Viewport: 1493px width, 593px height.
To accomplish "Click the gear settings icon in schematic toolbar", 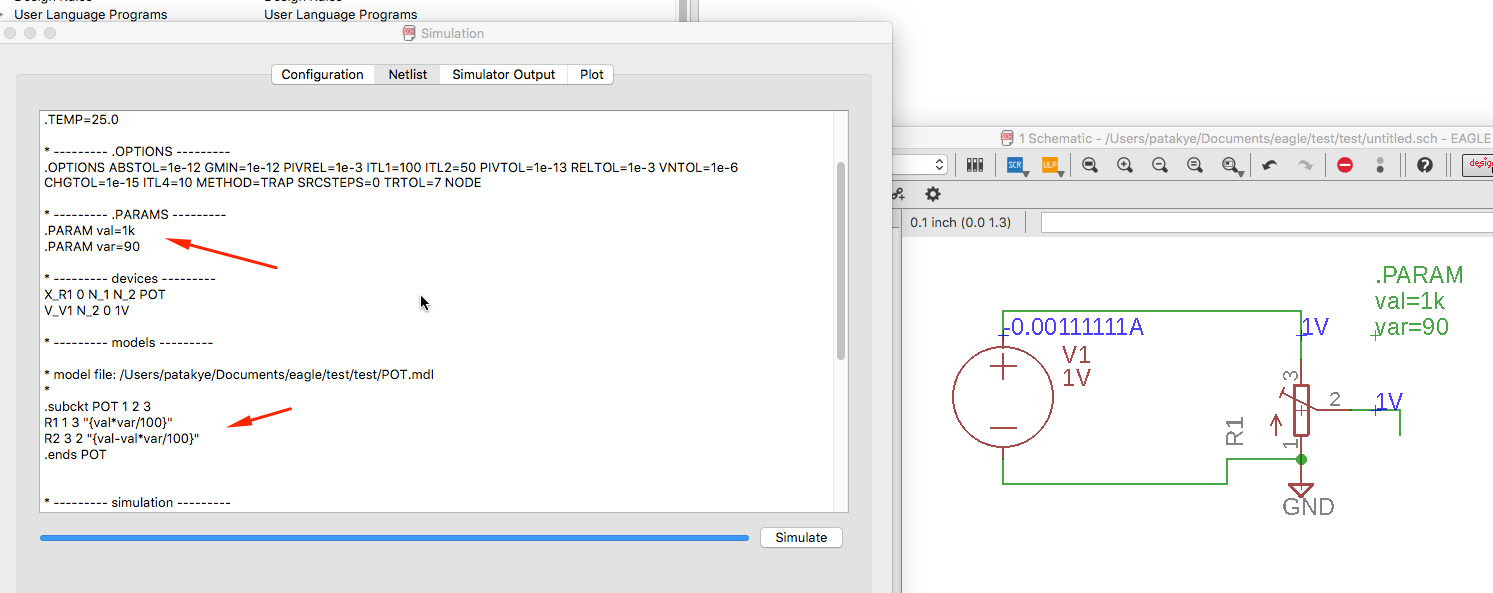I will (933, 194).
